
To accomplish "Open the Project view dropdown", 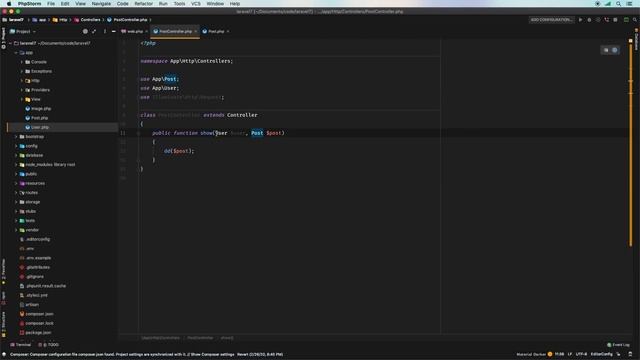I will (23, 31).
